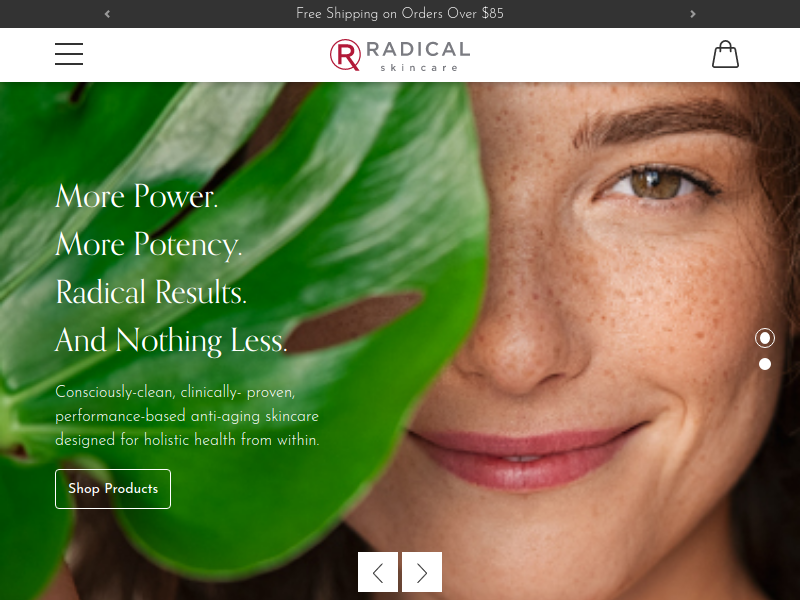Click the RADICAL skincare wordmark
Screen dimensions: 800x600
coord(418,56)
